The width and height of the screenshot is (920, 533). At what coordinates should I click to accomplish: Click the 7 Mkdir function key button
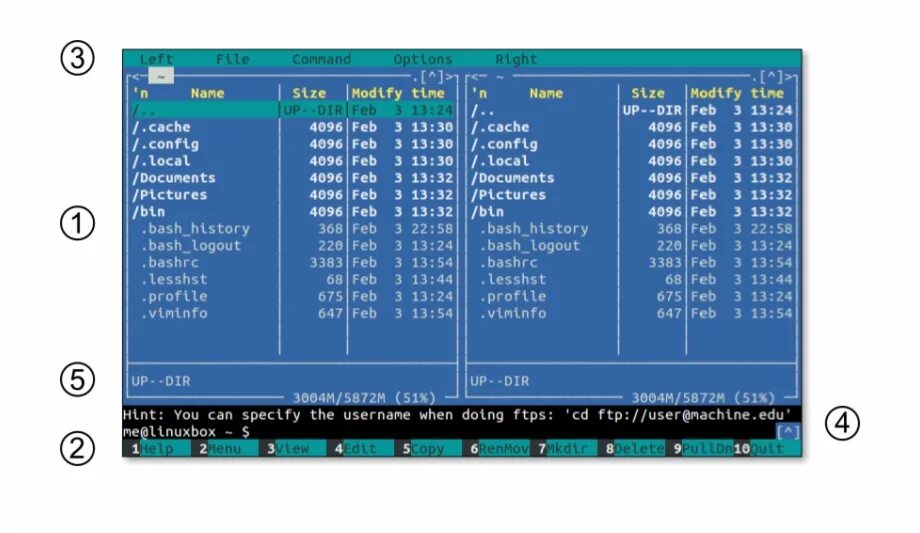(x=563, y=448)
